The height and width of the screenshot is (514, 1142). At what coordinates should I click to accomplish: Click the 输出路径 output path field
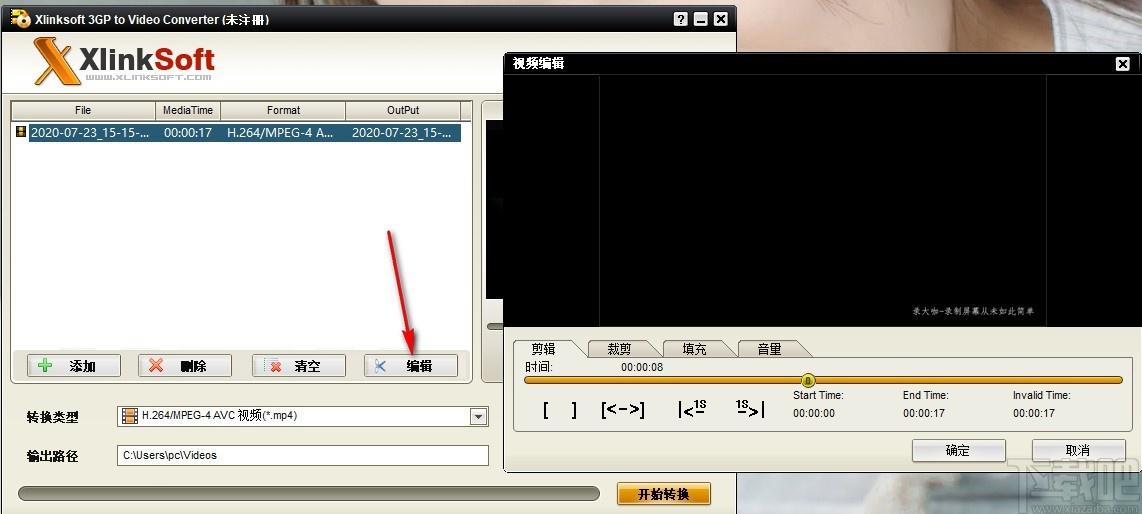[302, 455]
